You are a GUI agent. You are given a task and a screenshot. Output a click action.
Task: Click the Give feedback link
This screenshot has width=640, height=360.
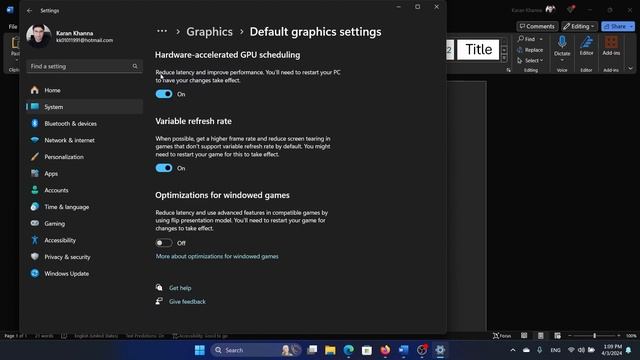click(187, 302)
